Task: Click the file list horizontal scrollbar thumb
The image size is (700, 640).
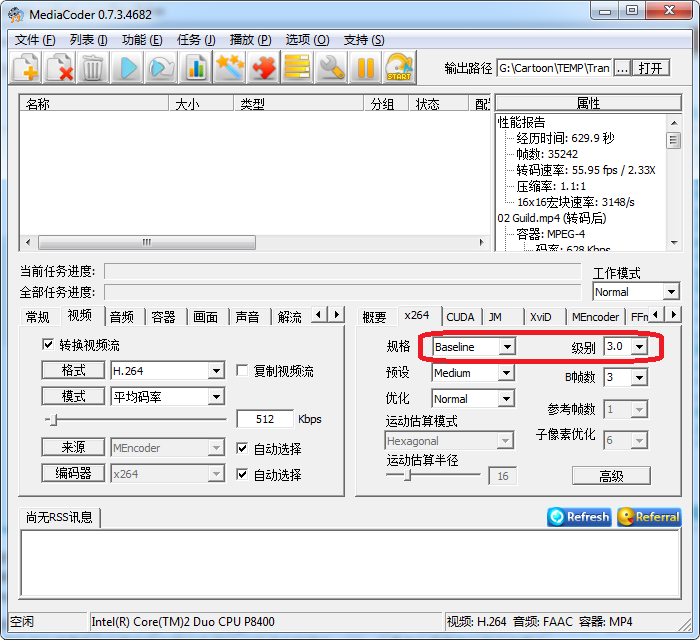Action: [x=147, y=242]
